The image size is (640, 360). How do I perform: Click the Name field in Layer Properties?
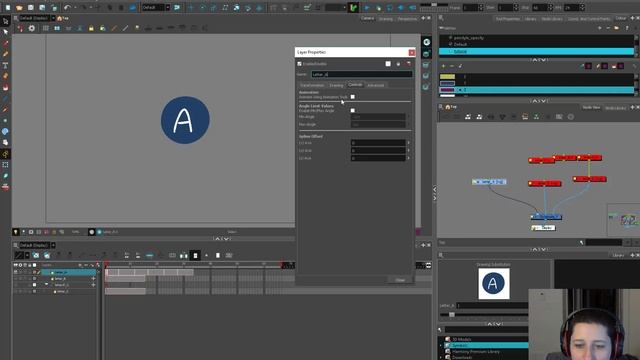point(362,74)
